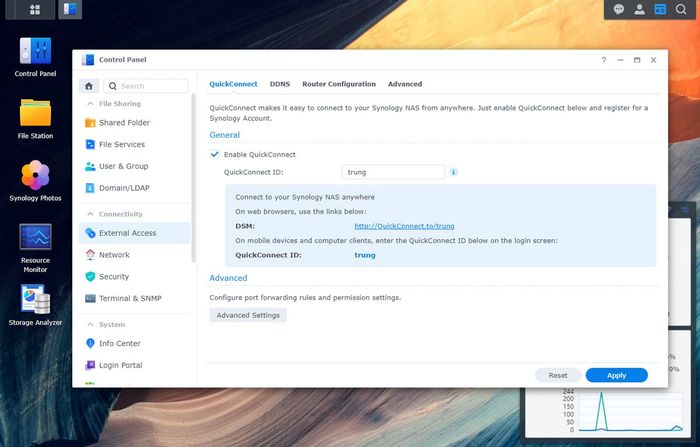The image size is (700, 447).
Task: Open Control Panel desktop shortcut
Action: point(35,58)
